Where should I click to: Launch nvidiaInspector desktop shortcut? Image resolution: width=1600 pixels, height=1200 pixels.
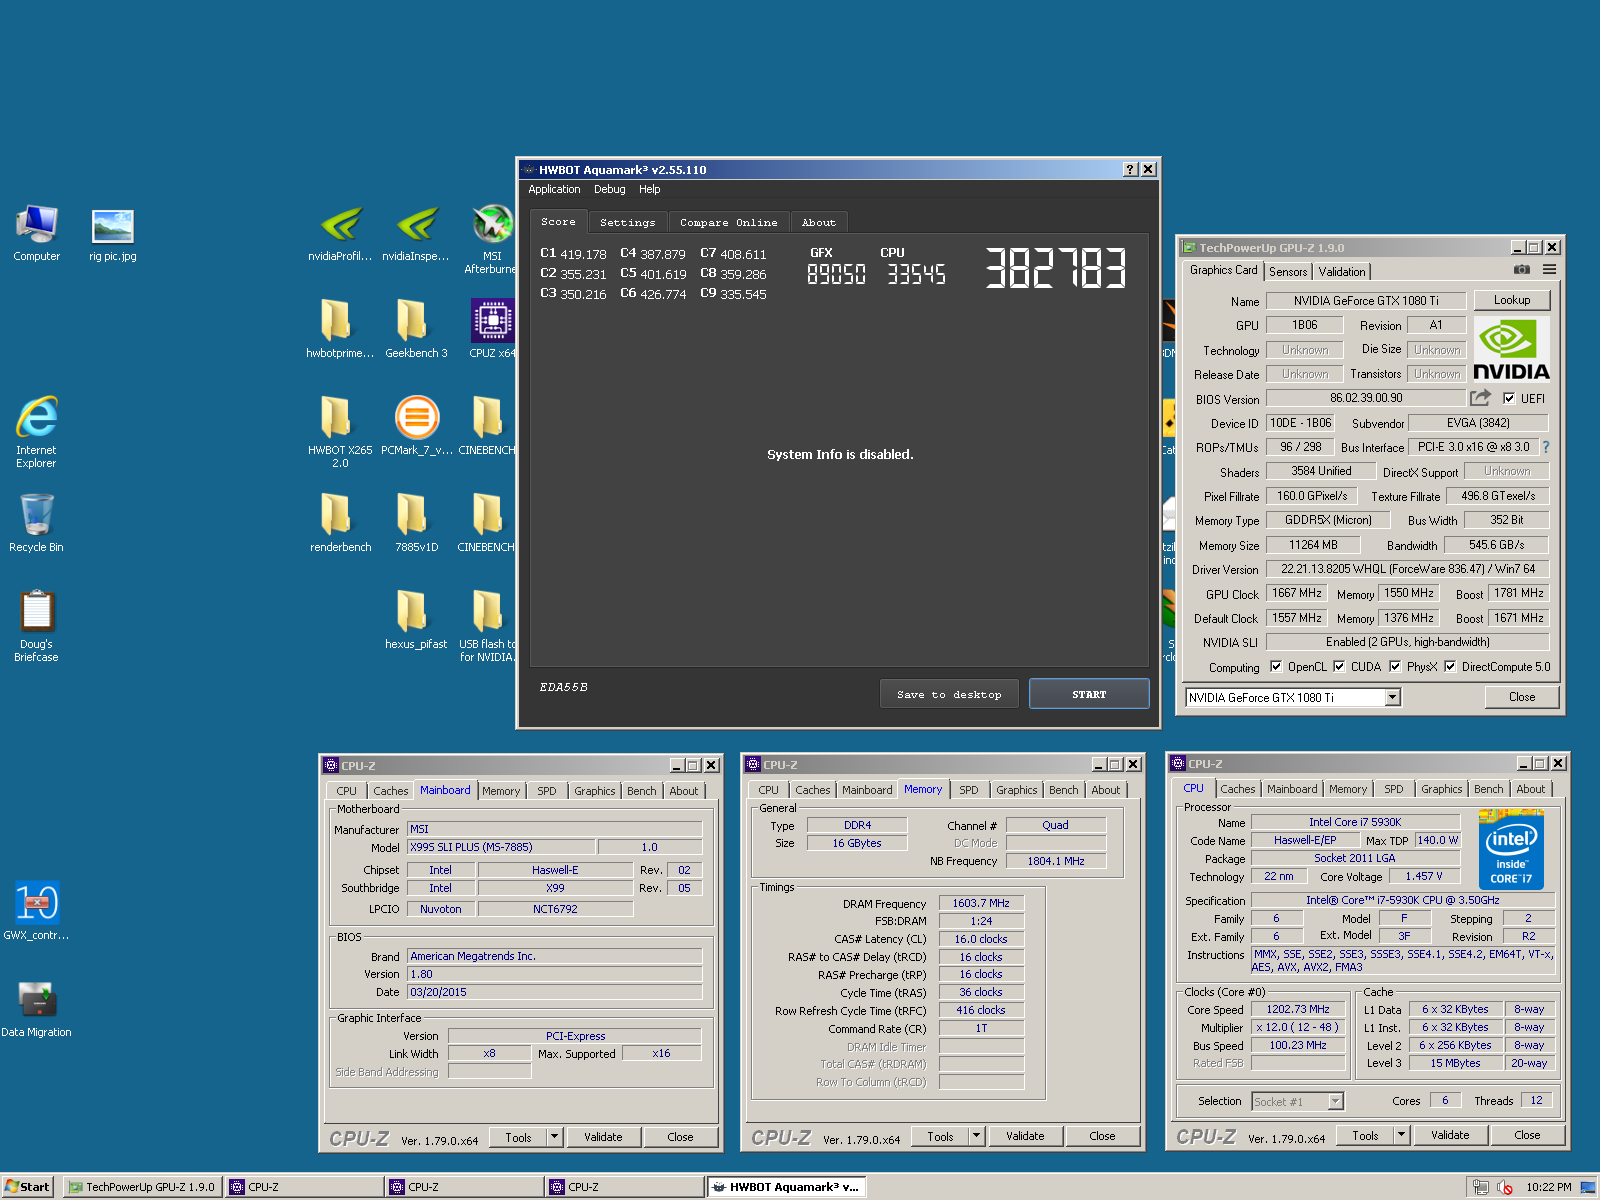[416, 233]
